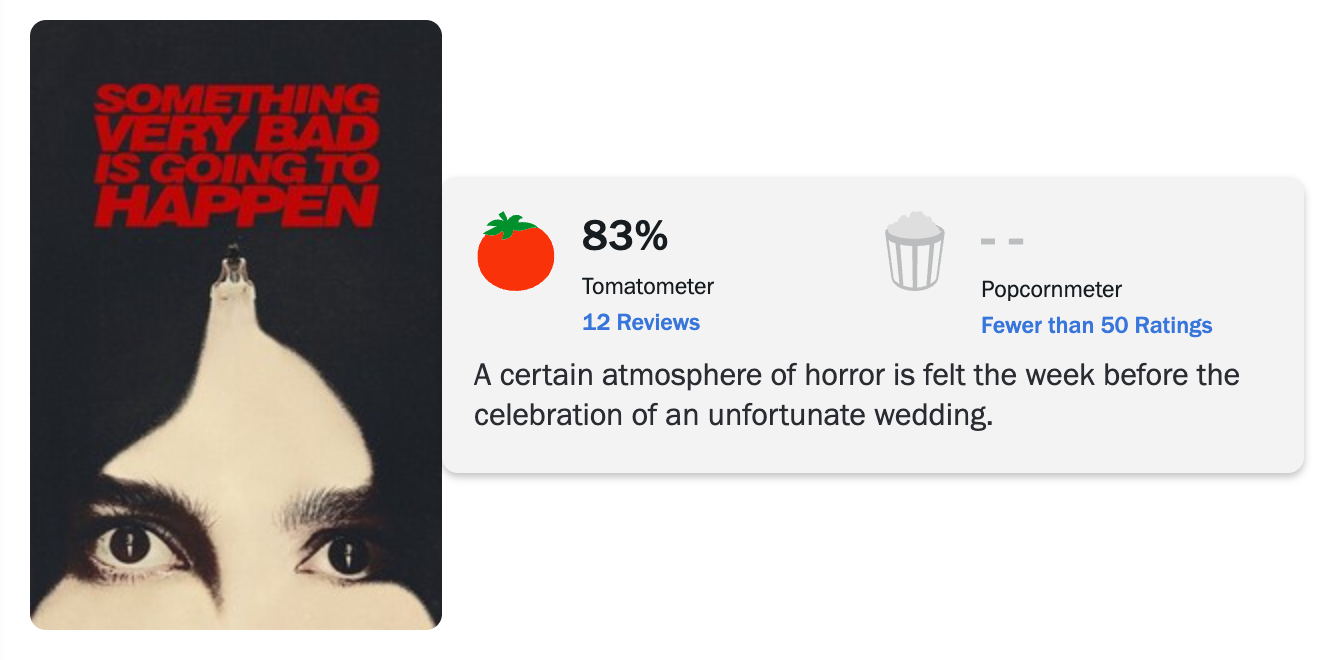
Task: Click the green leaf on the tomato
Action: tap(510, 226)
